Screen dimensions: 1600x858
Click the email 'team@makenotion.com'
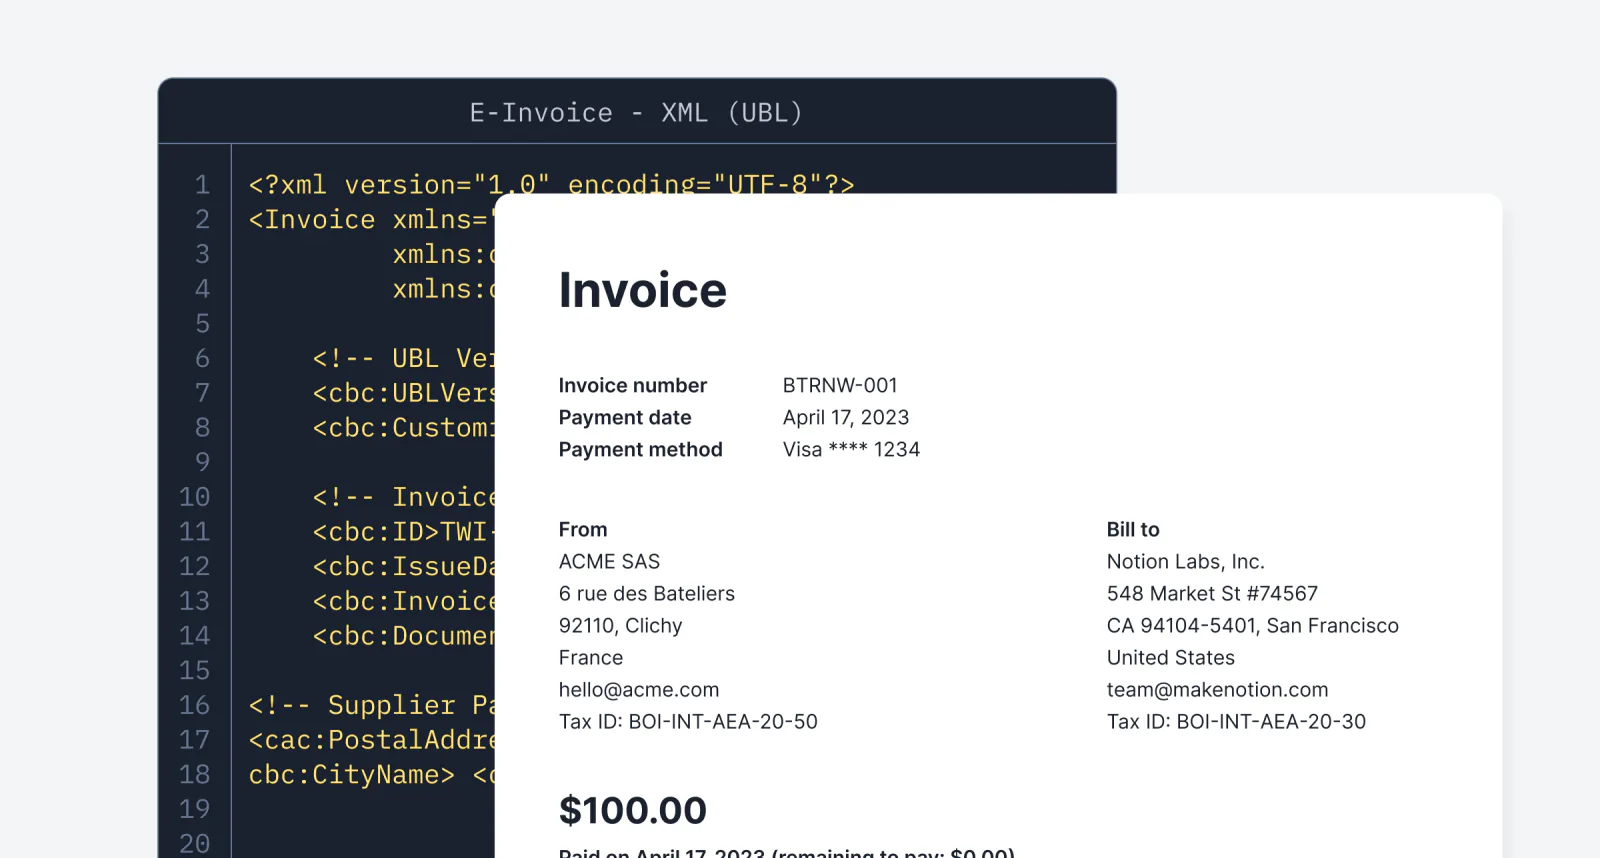[x=1217, y=690]
